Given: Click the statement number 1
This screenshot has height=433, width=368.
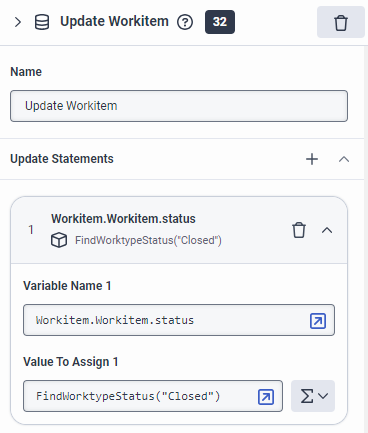Looking at the screenshot, I should pos(31,230).
